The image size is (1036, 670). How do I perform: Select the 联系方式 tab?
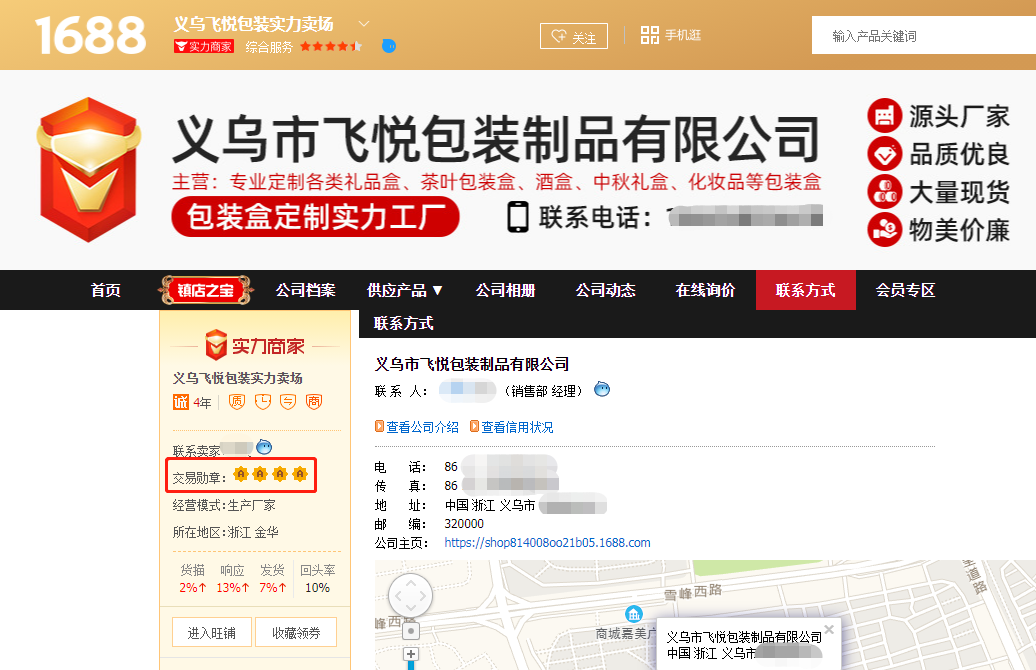pyautogui.click(x=805, y=290)
